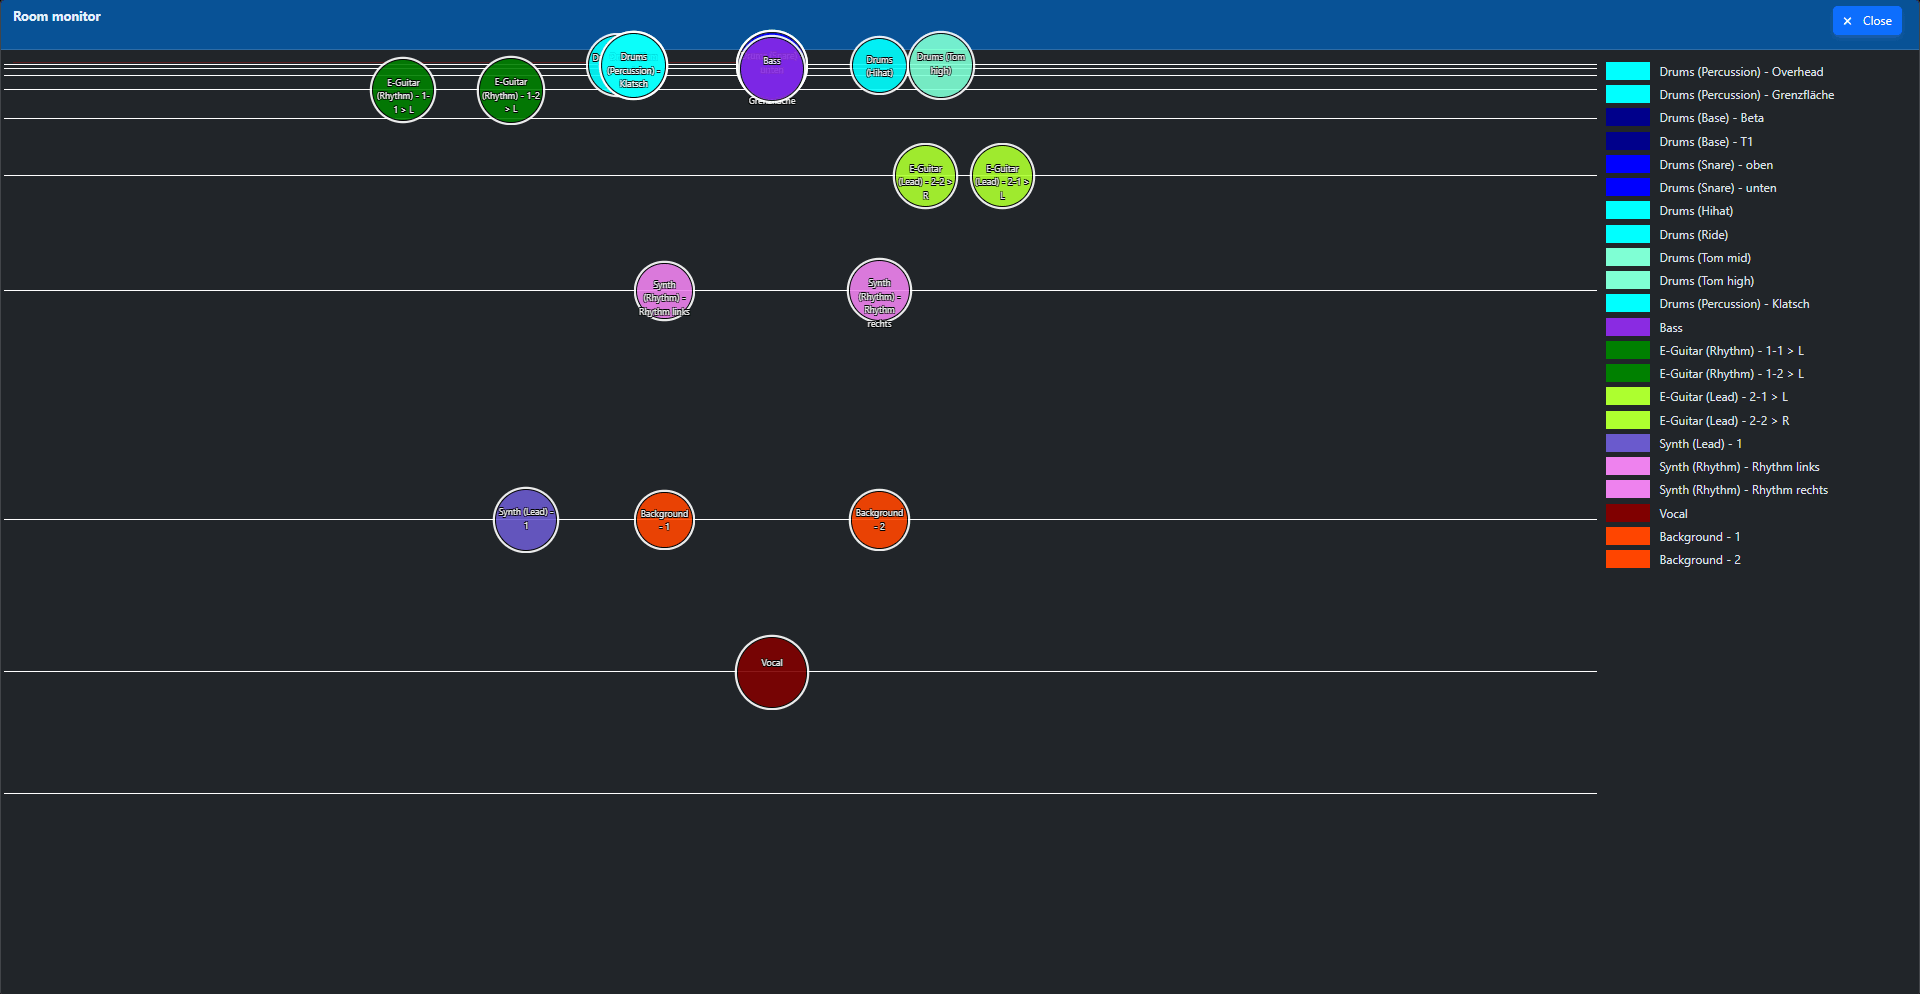Click the Synth Rhythm links circle
Screen dimensions: 1920x994
point(665,291)
